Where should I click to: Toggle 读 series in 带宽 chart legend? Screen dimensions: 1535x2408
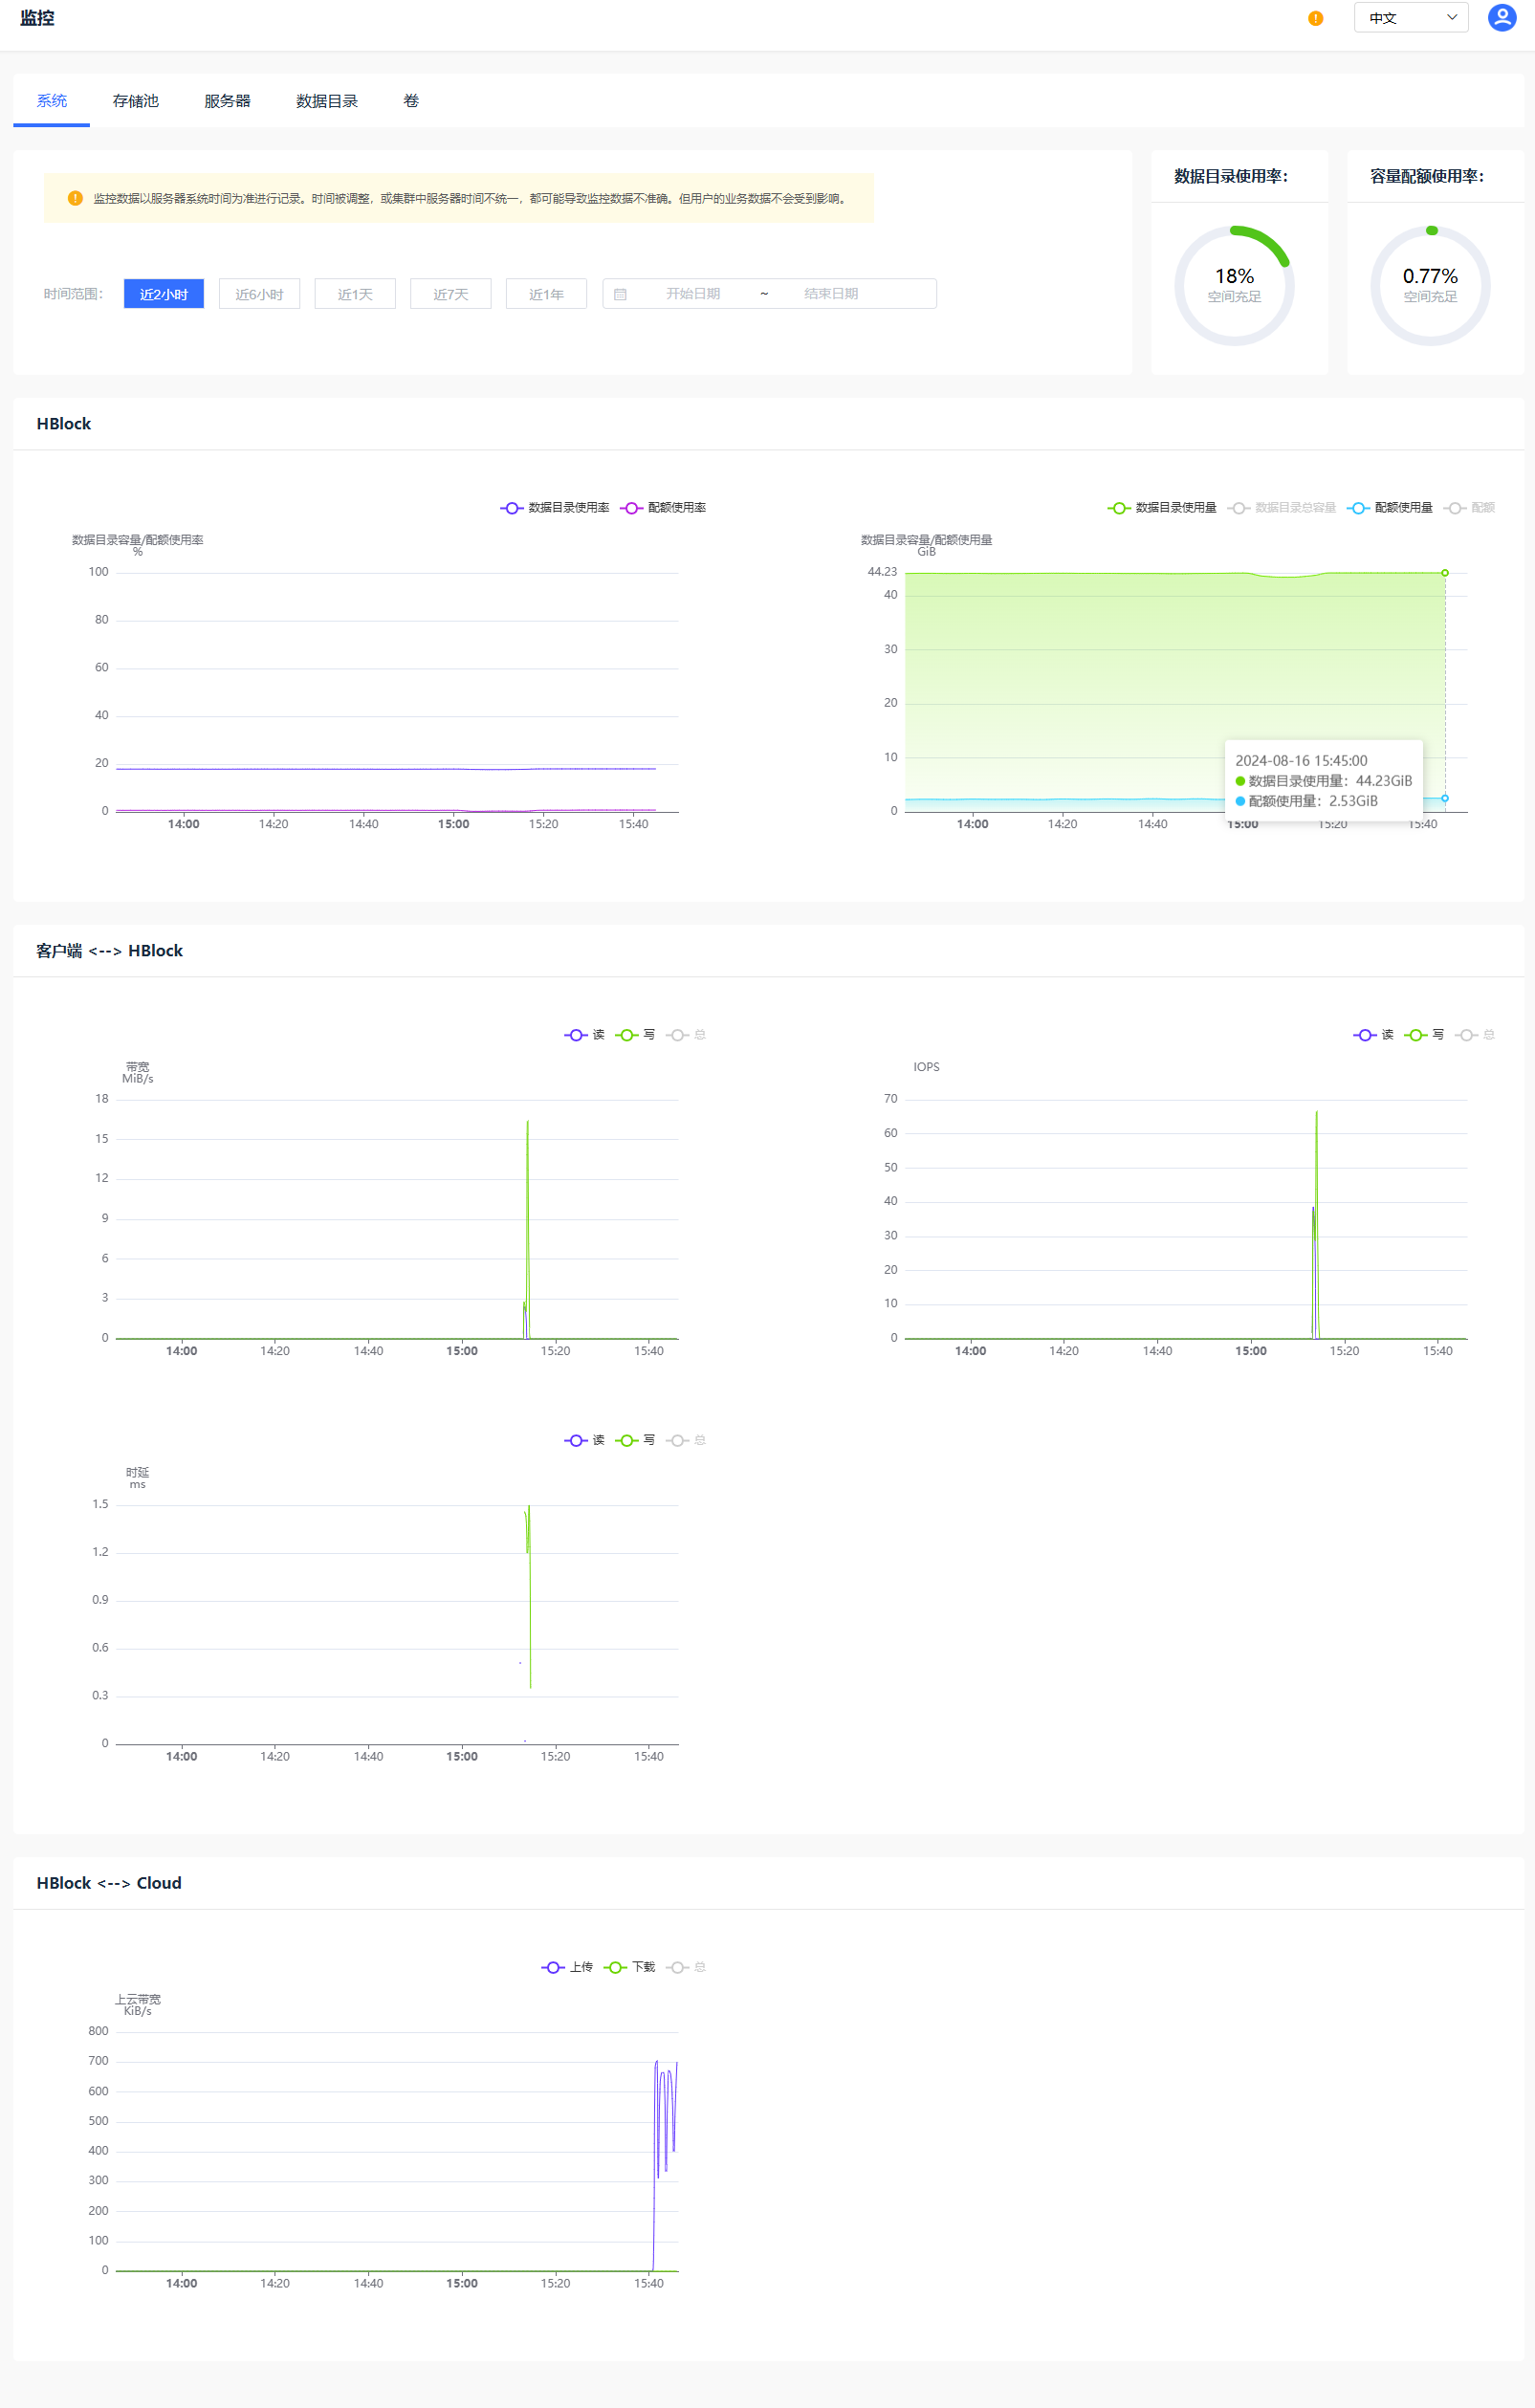585,1034
